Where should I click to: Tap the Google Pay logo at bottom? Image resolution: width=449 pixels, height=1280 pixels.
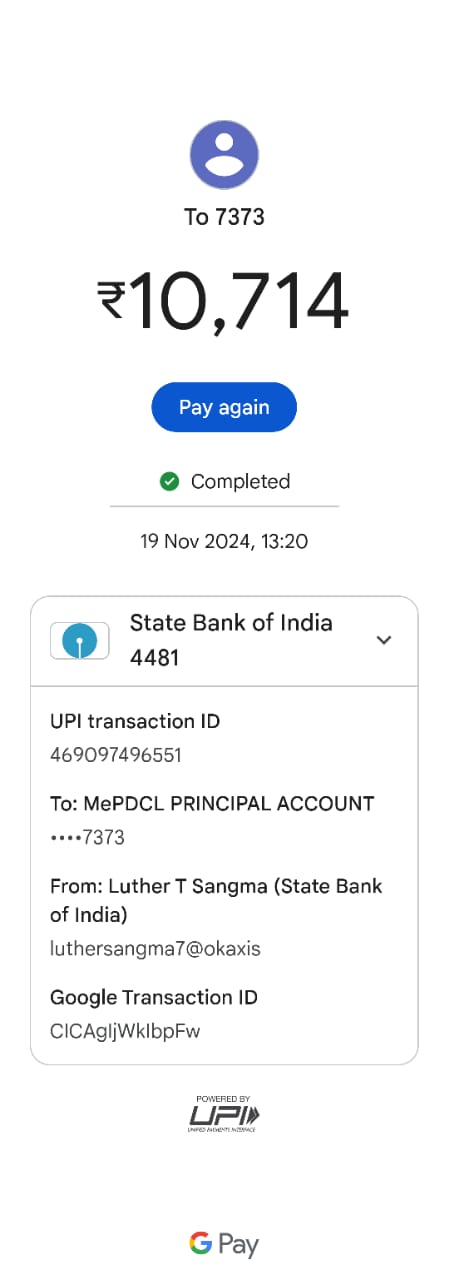224,1244
